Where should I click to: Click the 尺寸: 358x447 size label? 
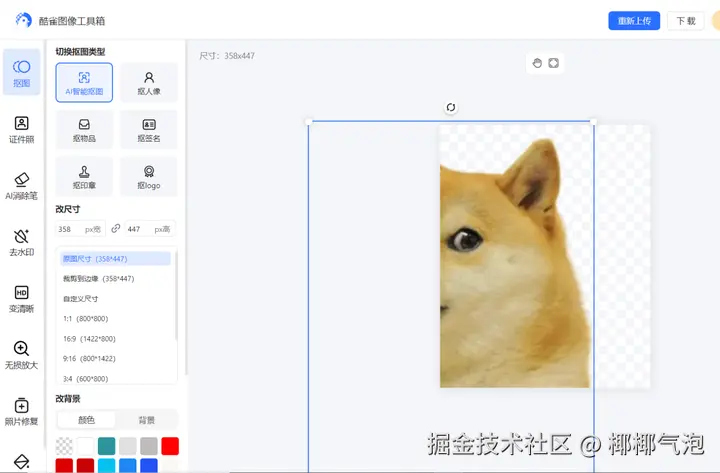227,56
